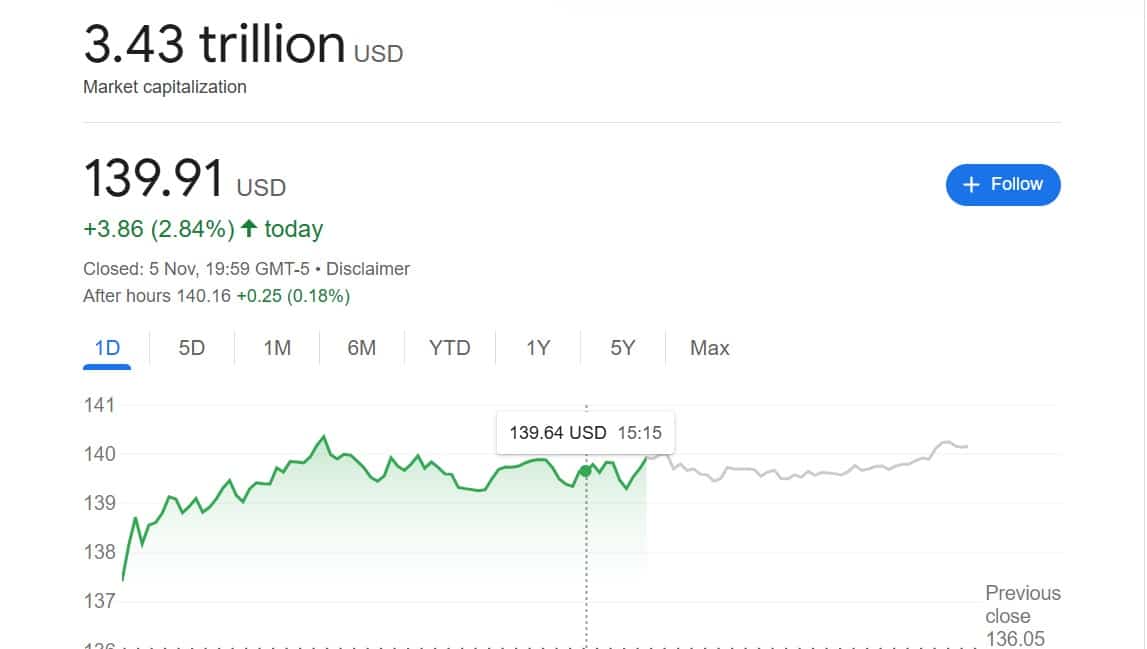Click the green dot marker on chart

[585, 470]
